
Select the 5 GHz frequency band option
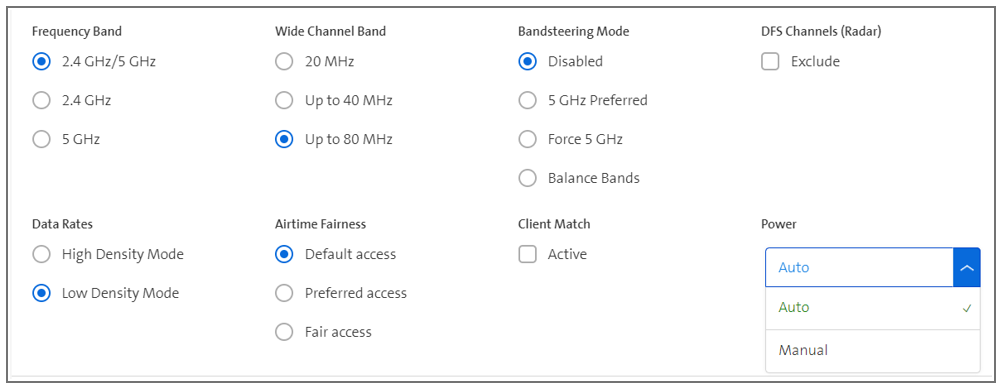pyautogui.click(x=41, y=139)
